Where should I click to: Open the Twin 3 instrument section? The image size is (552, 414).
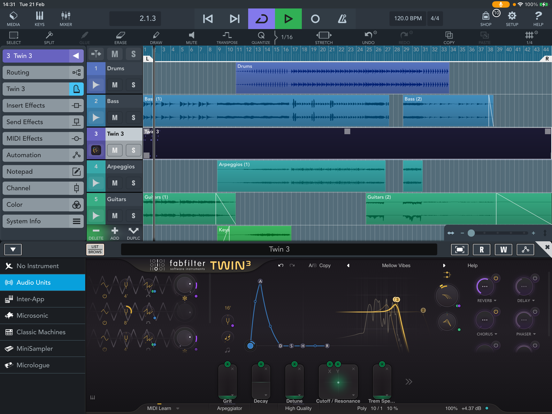coord(43,89)
